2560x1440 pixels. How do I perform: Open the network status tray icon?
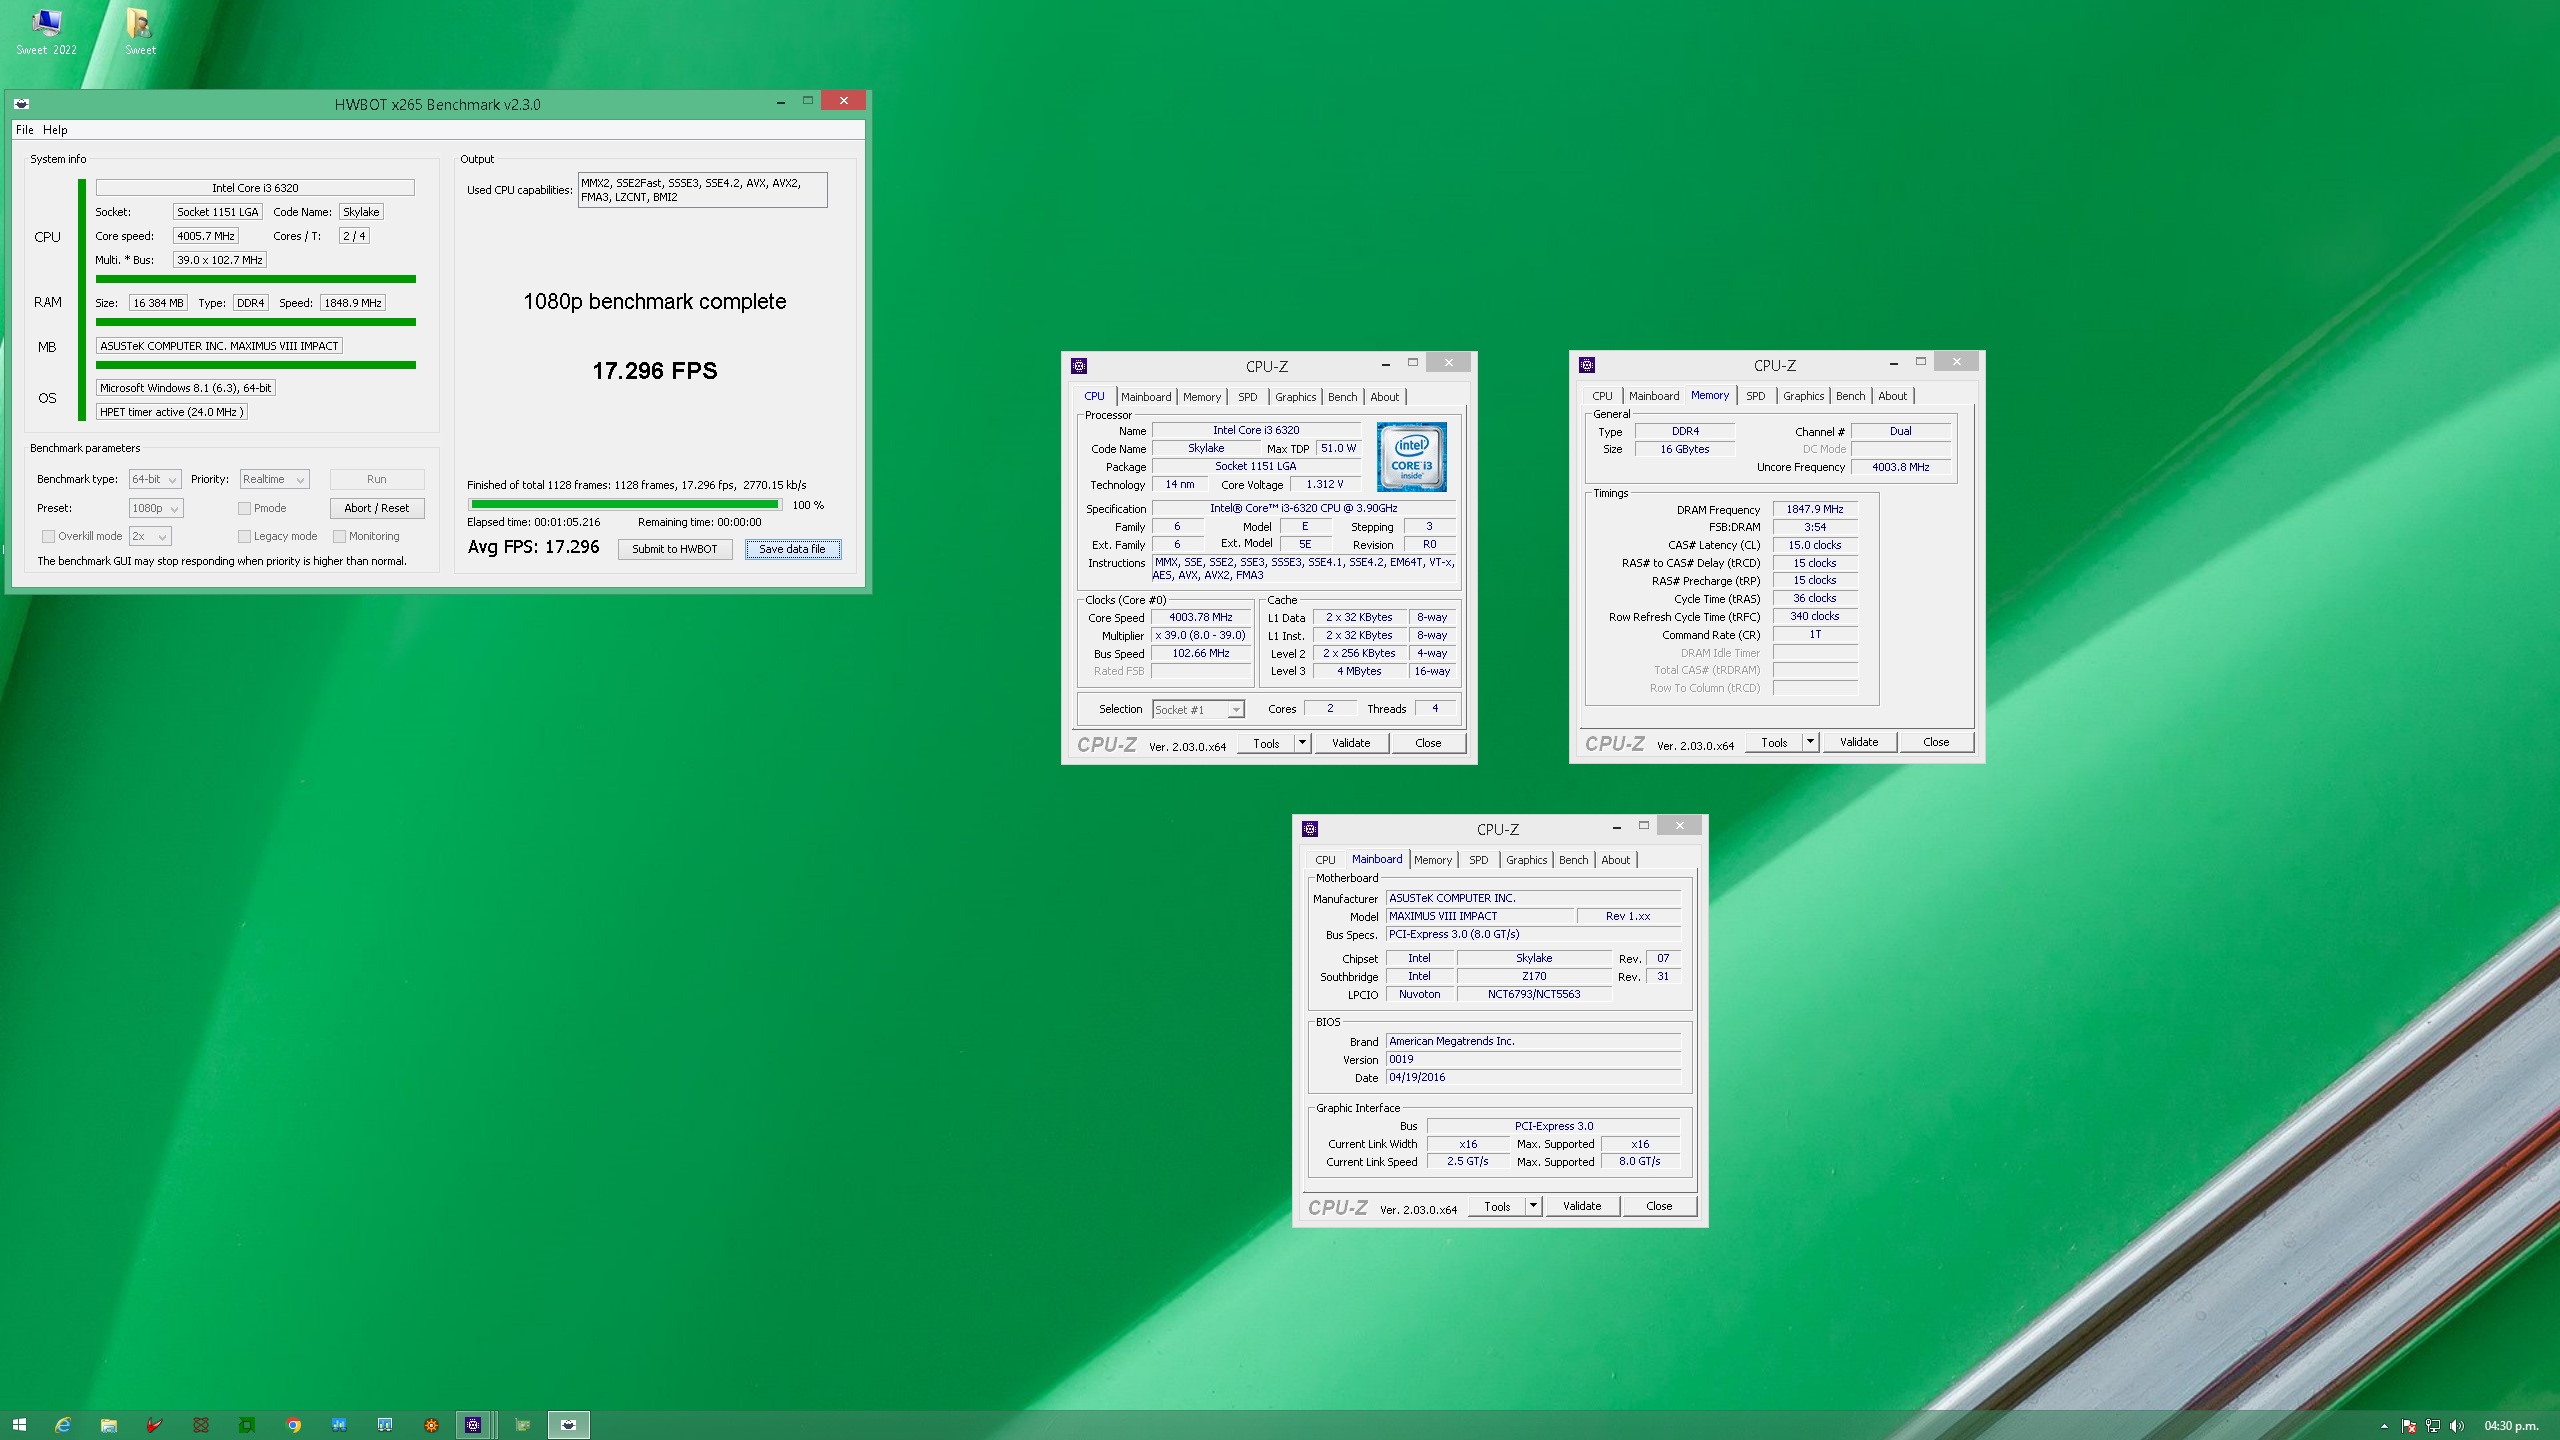(x=2432, y=1426)
